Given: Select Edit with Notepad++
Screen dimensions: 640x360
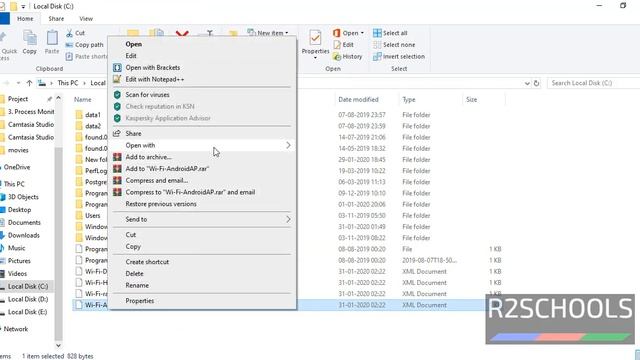Looking at the screenshot, I should click(203, 80).
